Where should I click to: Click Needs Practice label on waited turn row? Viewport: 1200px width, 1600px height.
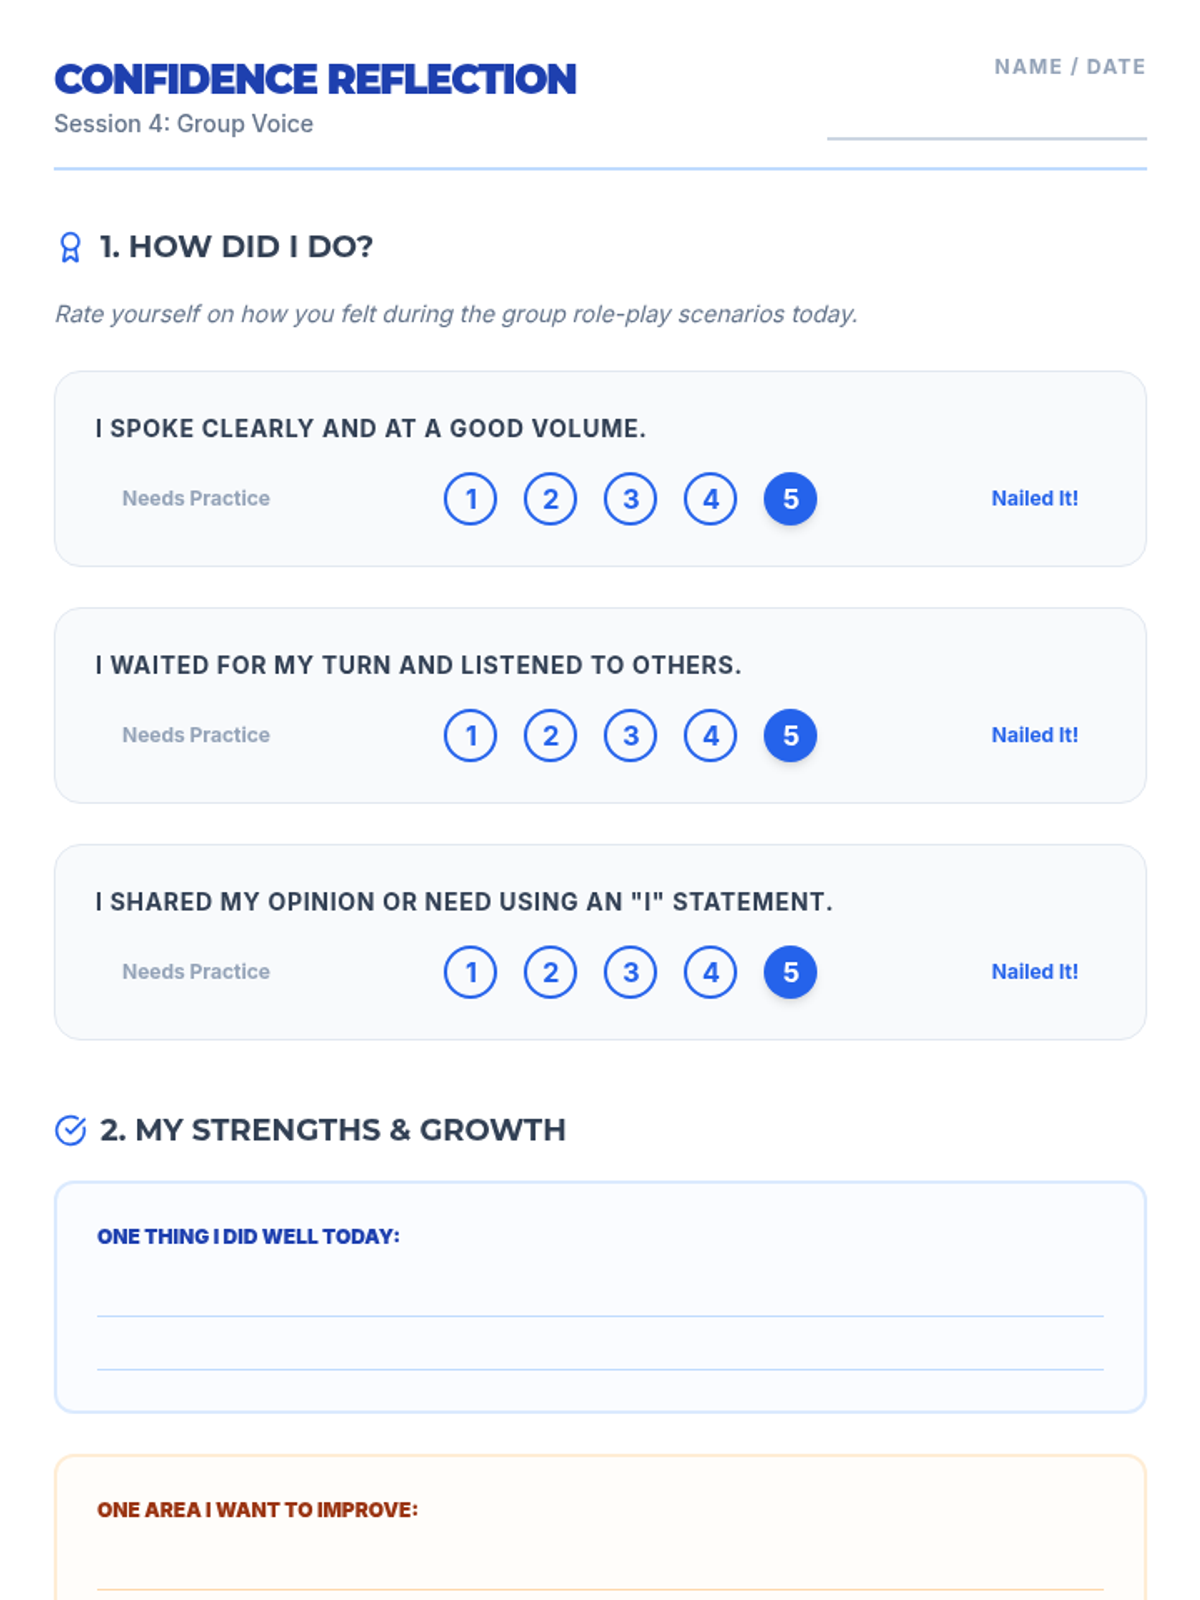tap(196, 735)
